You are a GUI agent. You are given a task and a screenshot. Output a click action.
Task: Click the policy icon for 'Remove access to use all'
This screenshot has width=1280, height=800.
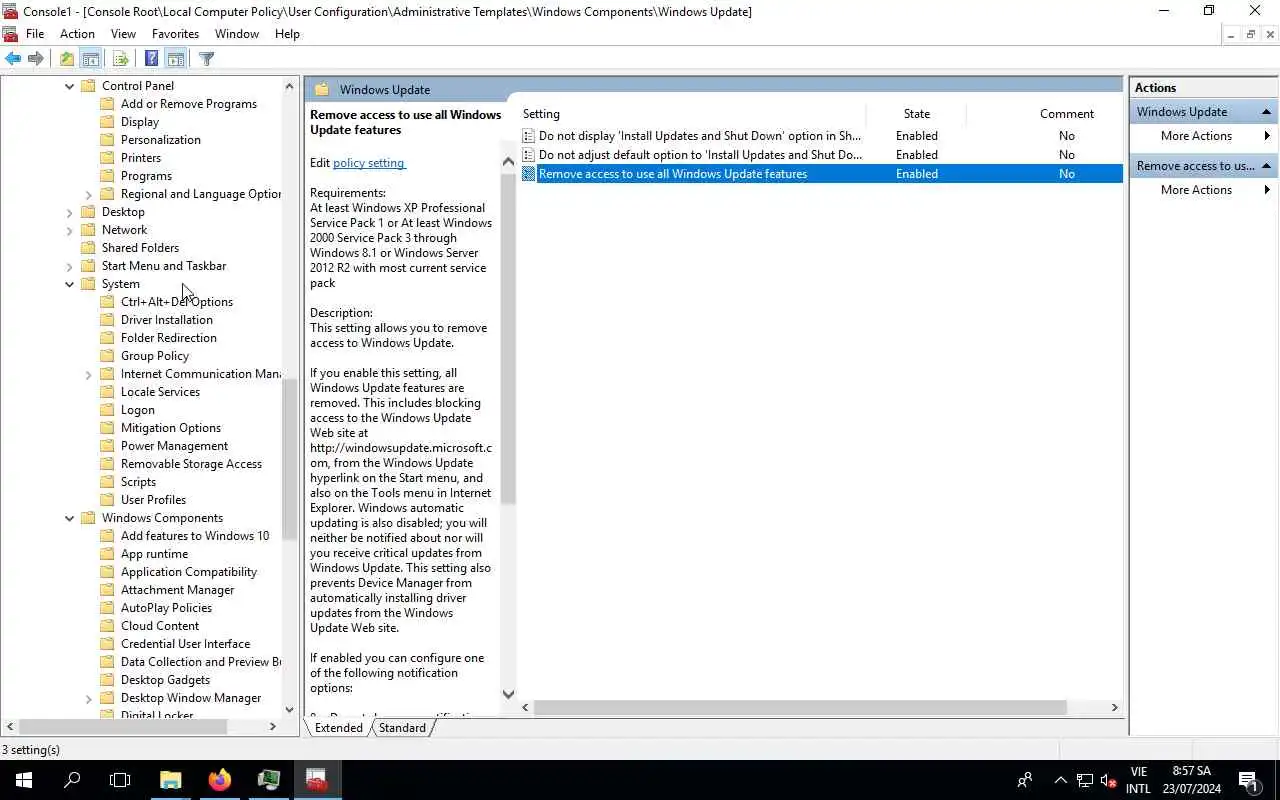click(x=529, y=174)
